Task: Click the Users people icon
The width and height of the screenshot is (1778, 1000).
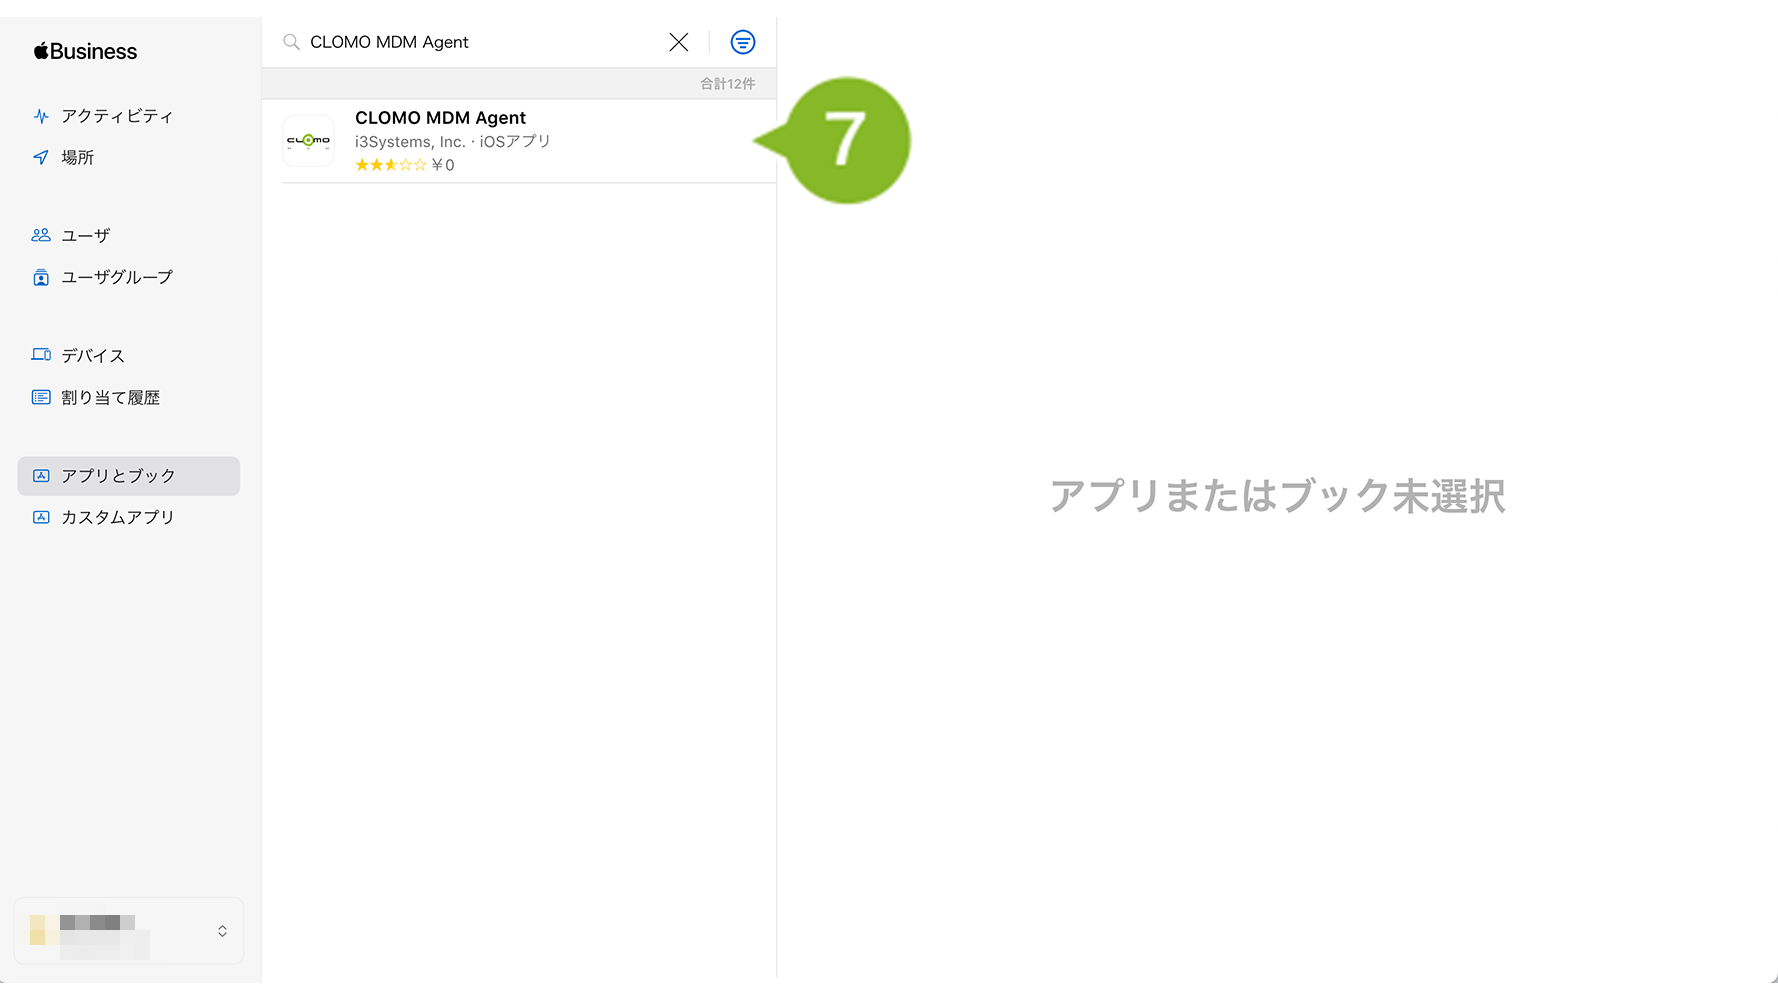Action: pyautogui.click(x=41, y=235)
